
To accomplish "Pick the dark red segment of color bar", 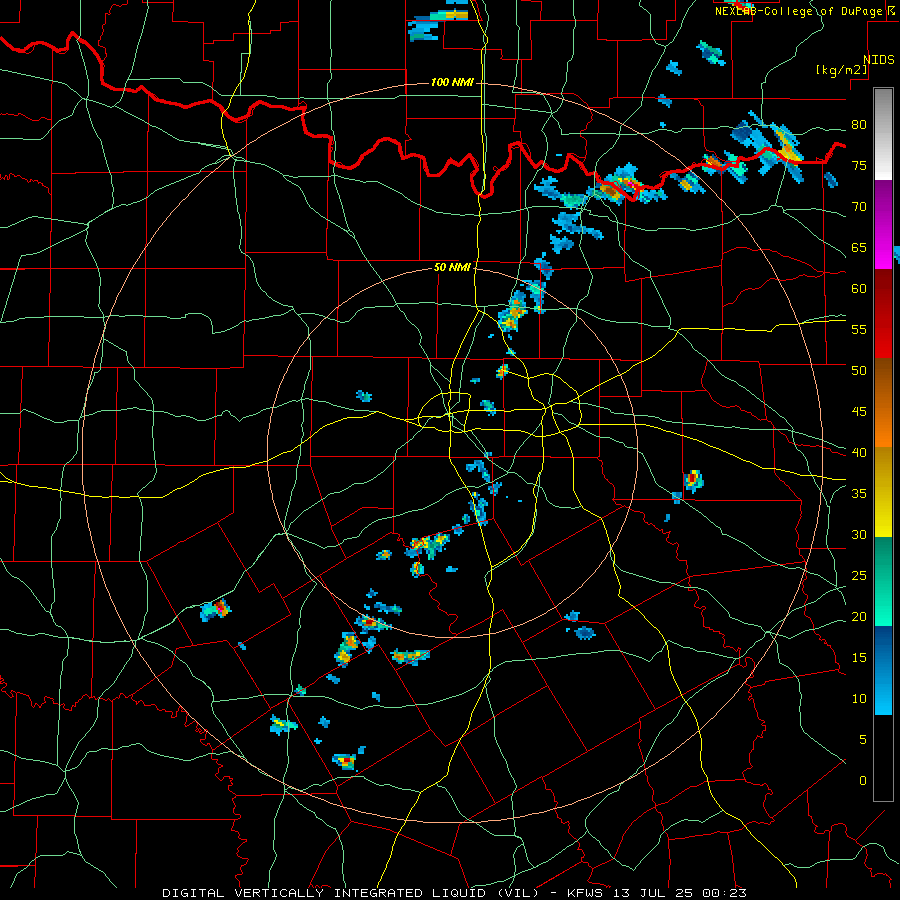I will pyautogui.click(x=883, y=314).
